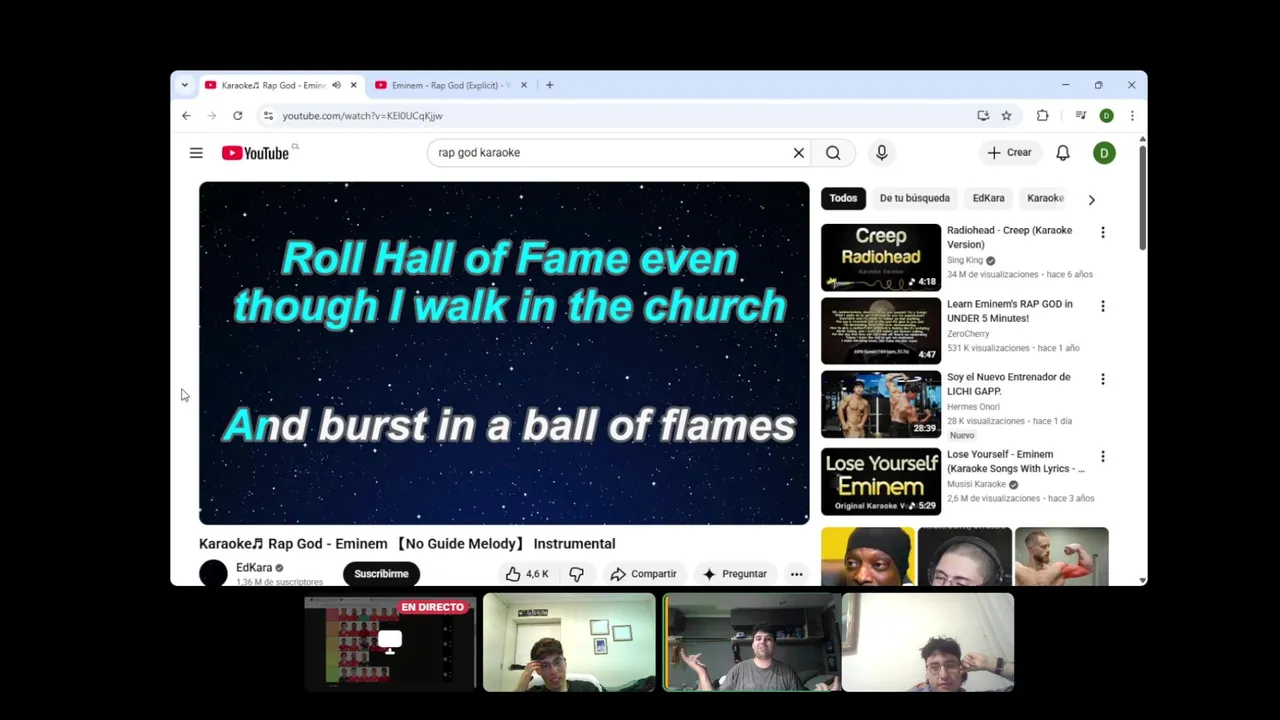Image resolution: width=1280 pixels, height=720 pixels.
Task: Open Chrome profile D icon
Action: 1106,116
